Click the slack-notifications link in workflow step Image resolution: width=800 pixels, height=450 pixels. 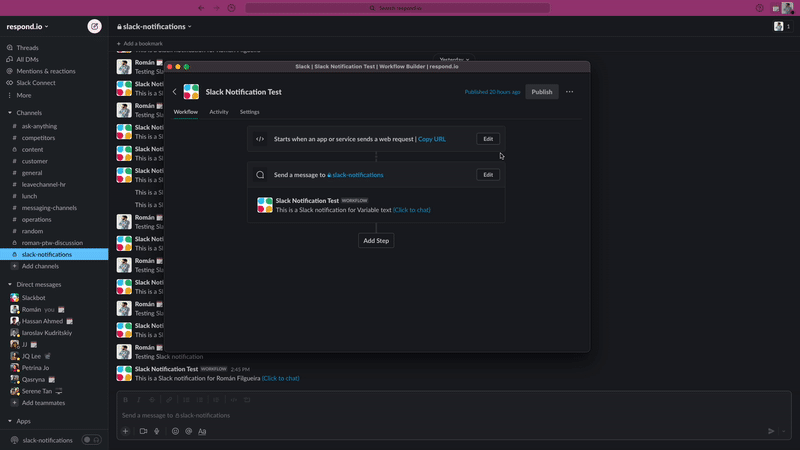click(355, 174)
